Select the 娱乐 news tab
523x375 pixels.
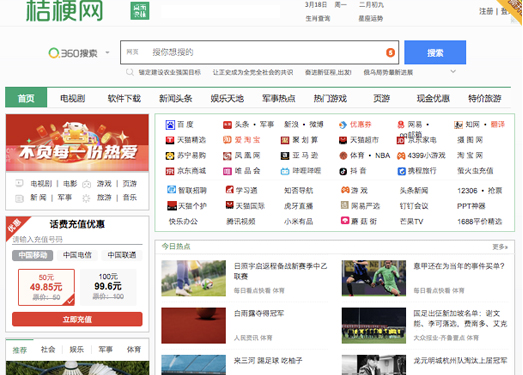pyautogui.click(x=76, y=349)
